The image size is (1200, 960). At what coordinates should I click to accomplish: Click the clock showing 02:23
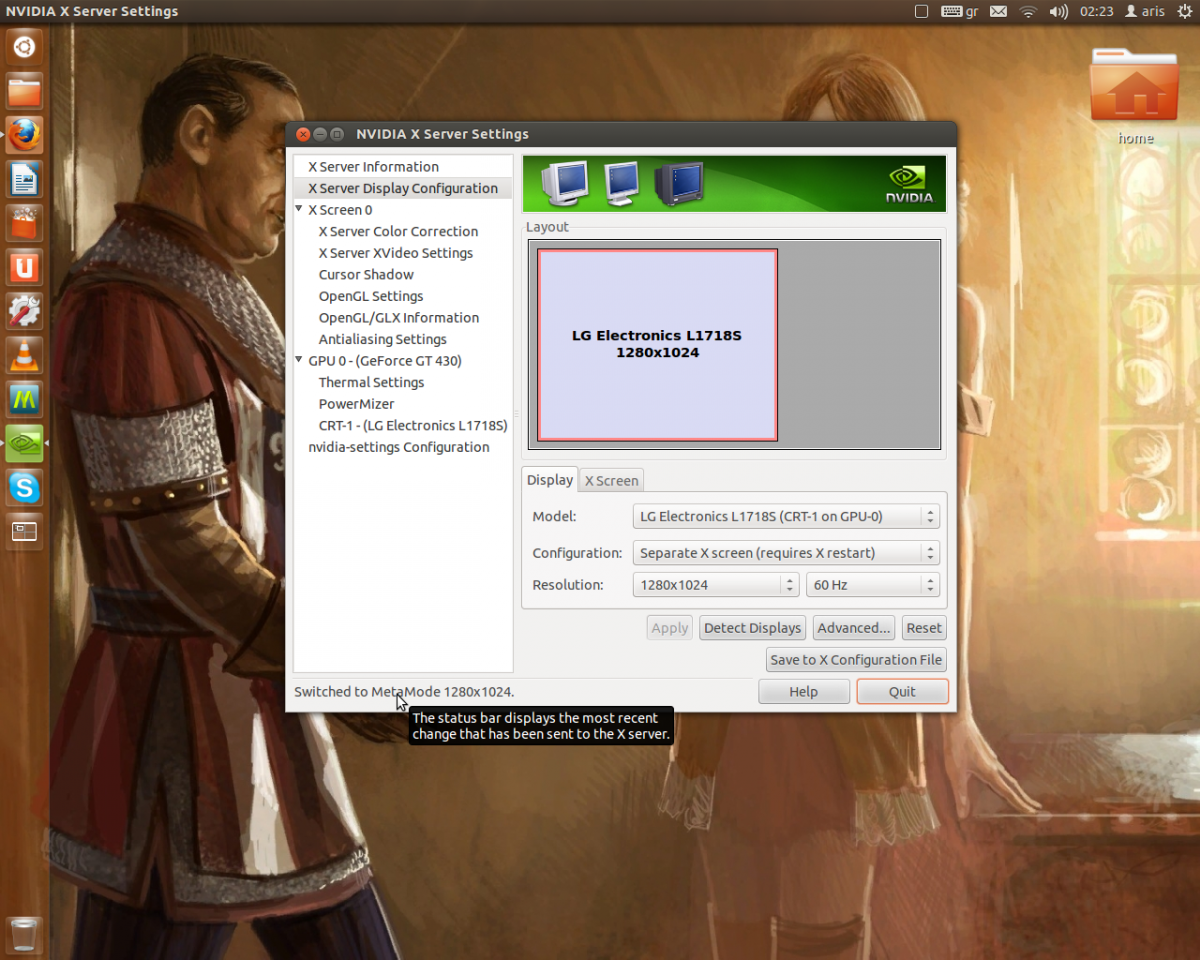coord(1097,11)
